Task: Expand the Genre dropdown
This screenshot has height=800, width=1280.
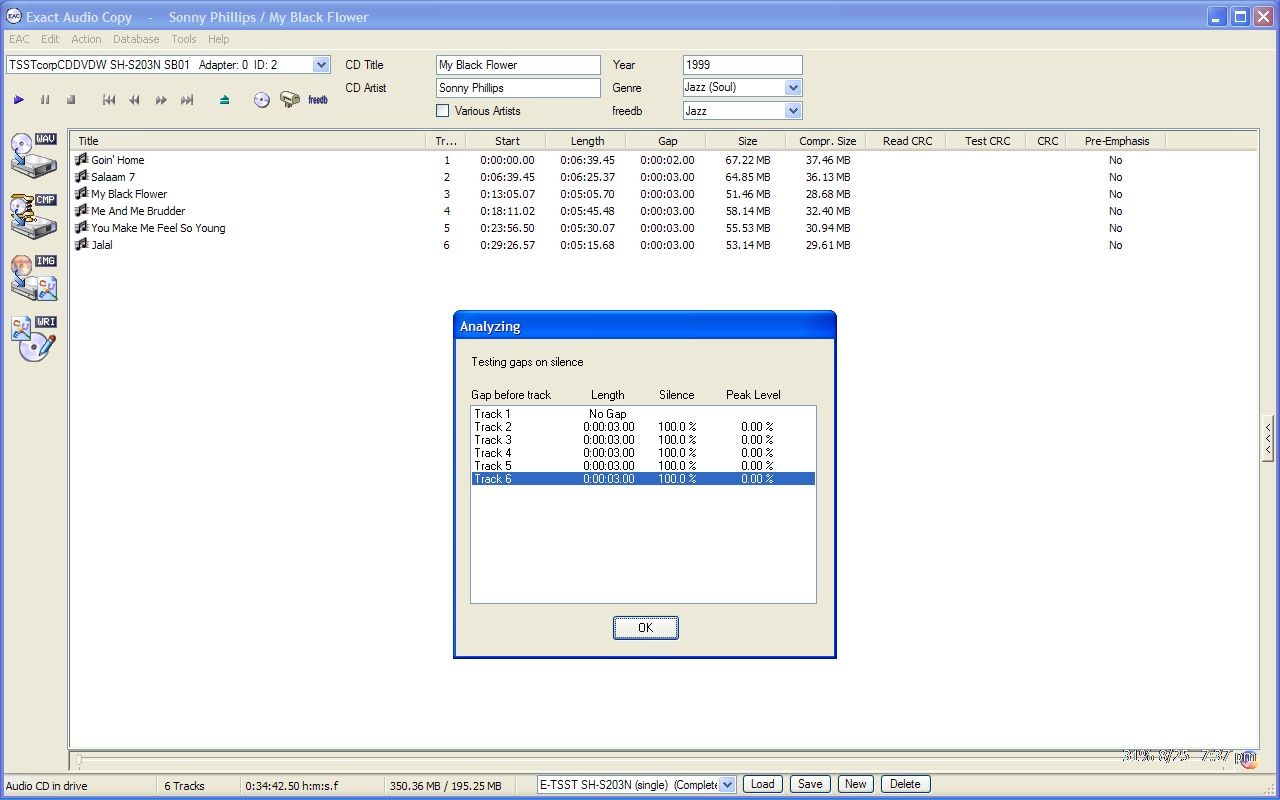Action: tap(793, 88)
